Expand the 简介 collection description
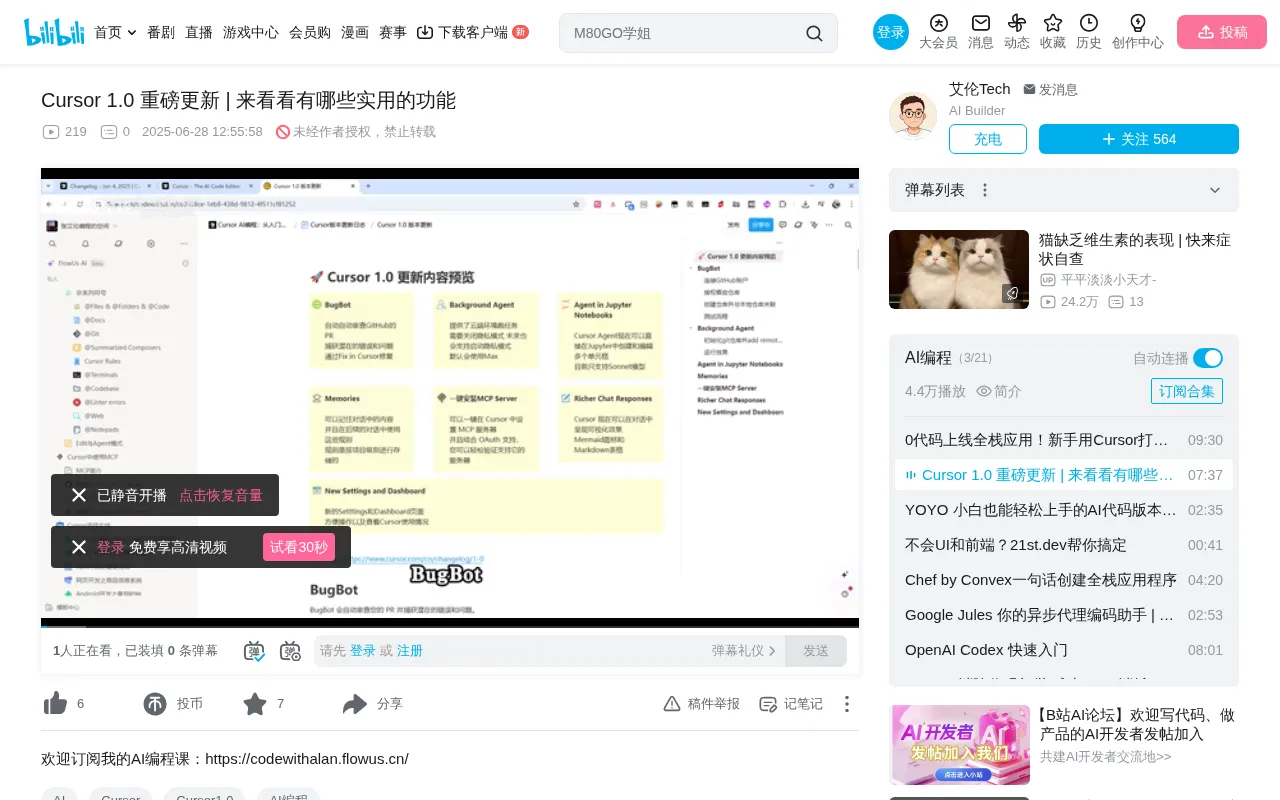 [x=999, y=391]
